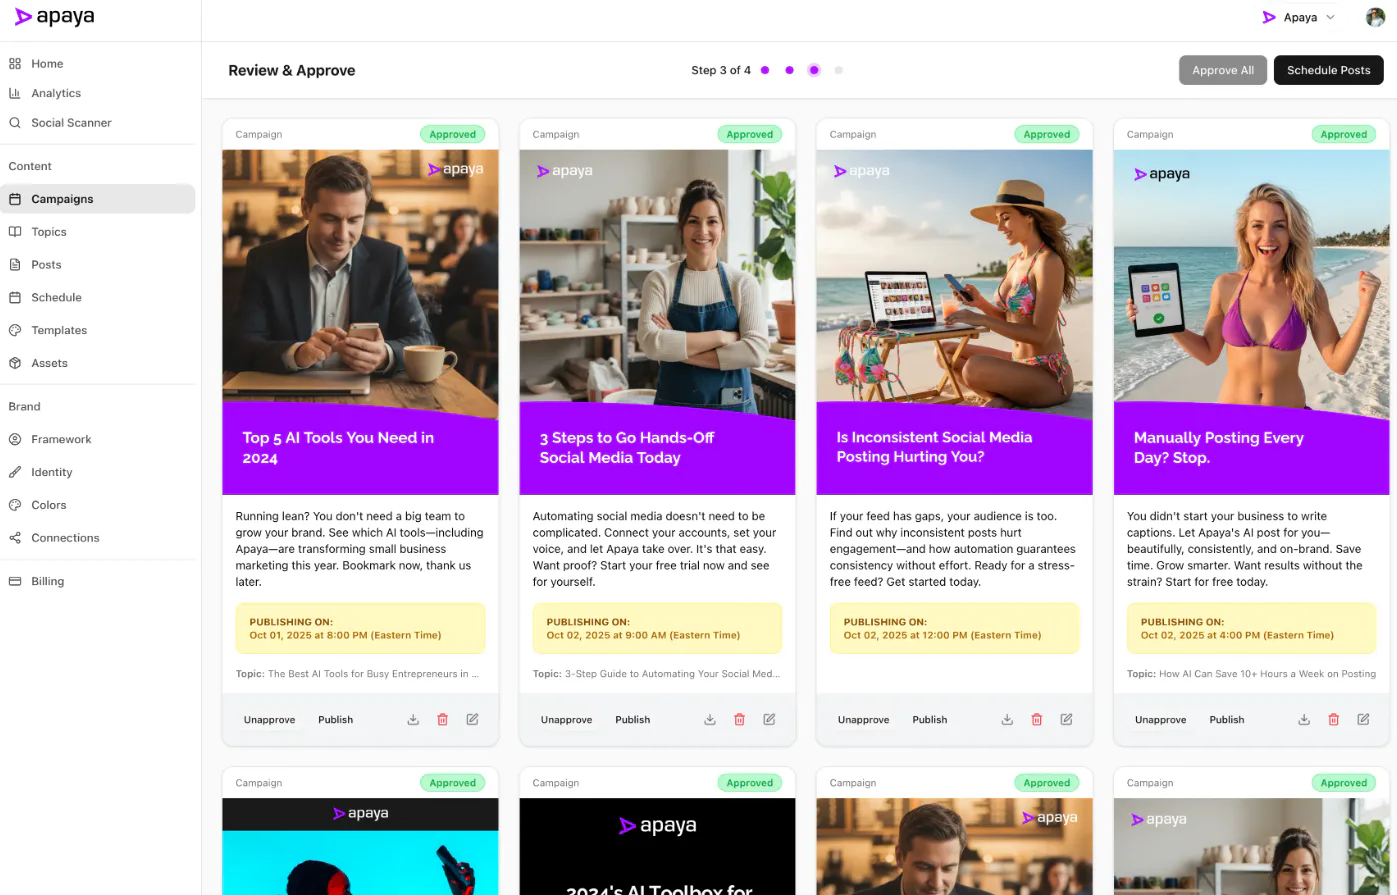Open Campaigns in the sidebar
The width and height of the screenshot is (1397, 895).
pyautogui.click(x=98, y=199)
